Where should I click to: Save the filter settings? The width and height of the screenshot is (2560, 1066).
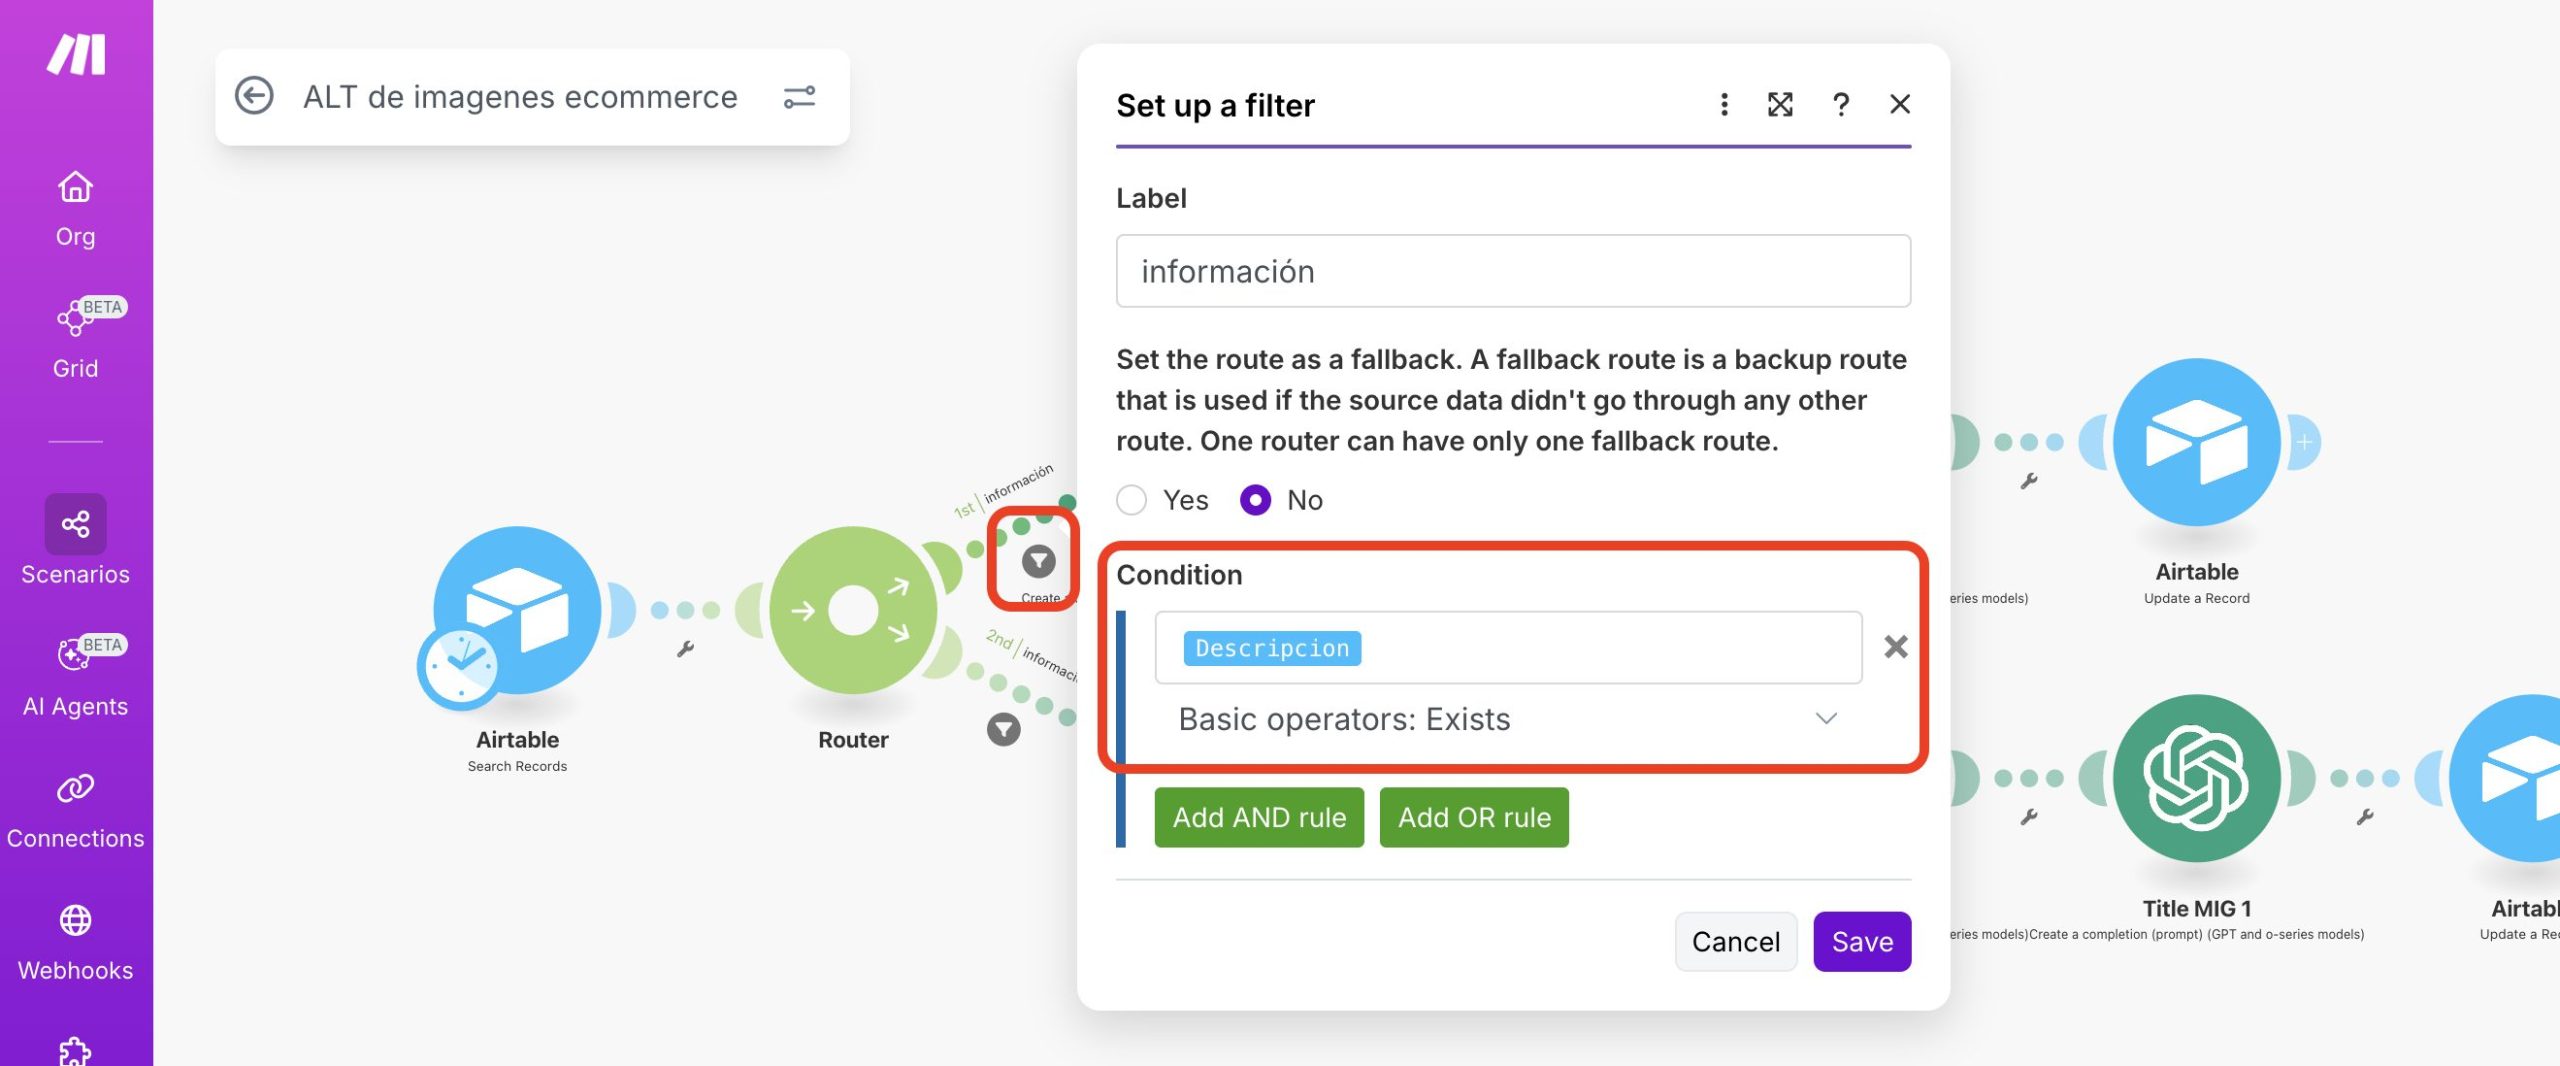click(1861, 941)
